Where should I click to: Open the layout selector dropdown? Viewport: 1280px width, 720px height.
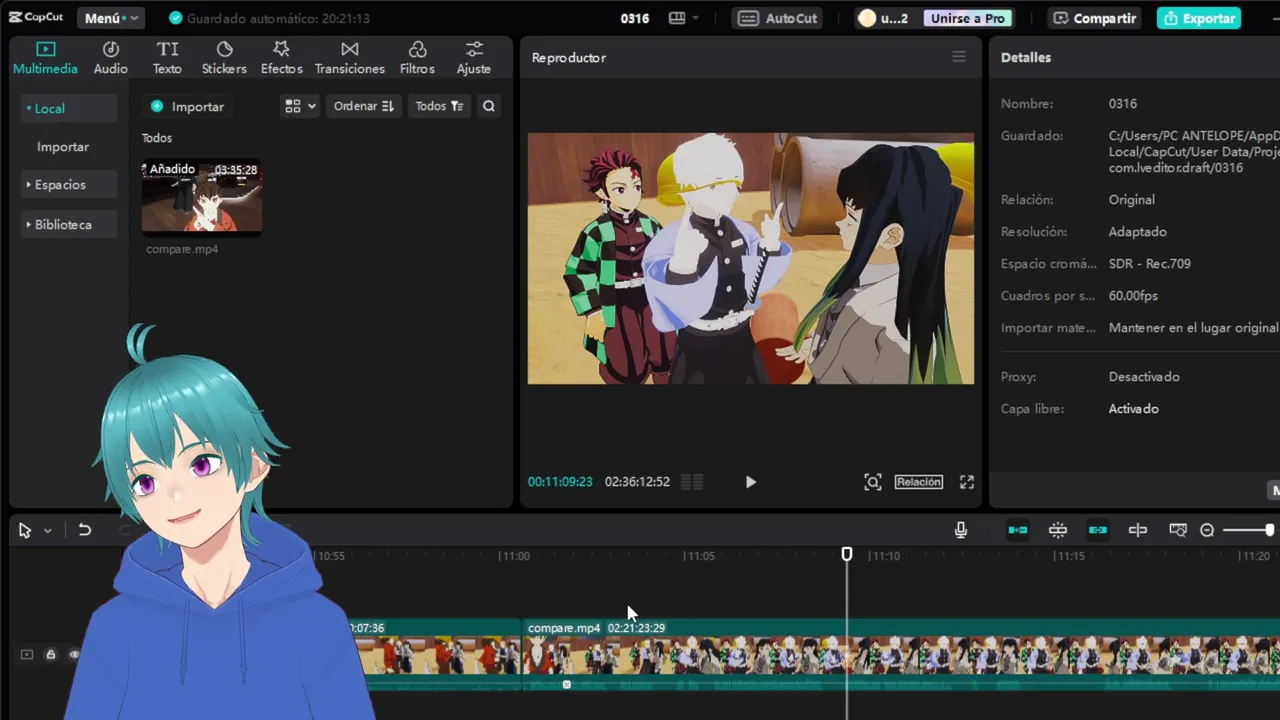[x=684, y=18]
